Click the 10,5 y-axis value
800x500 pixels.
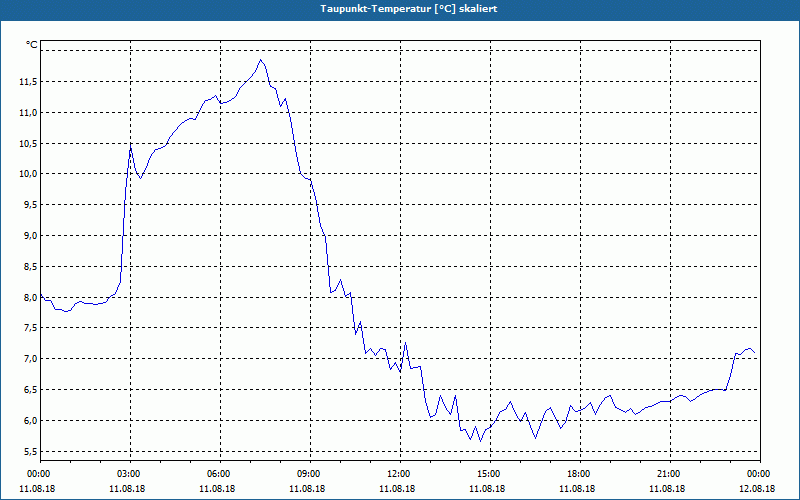28,143
